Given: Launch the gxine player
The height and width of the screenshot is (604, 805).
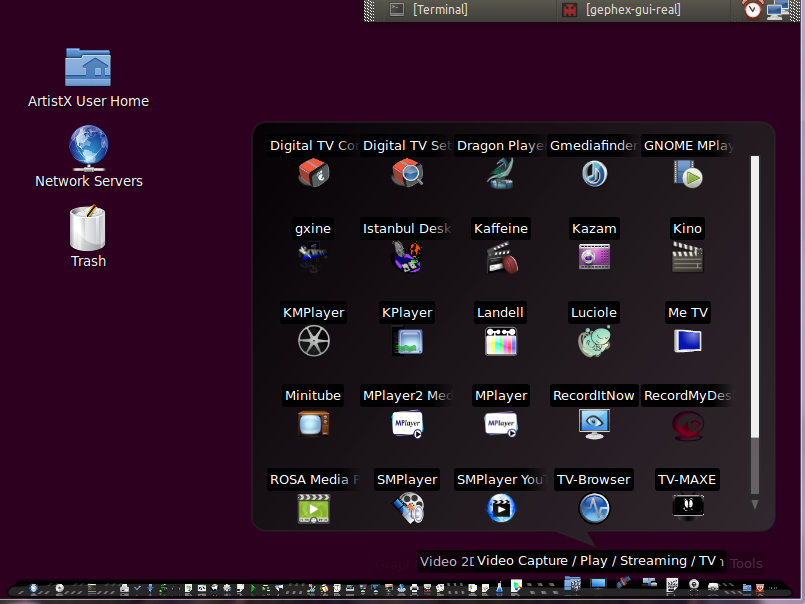Looking at the screenshot, I should tap(313, 257).
